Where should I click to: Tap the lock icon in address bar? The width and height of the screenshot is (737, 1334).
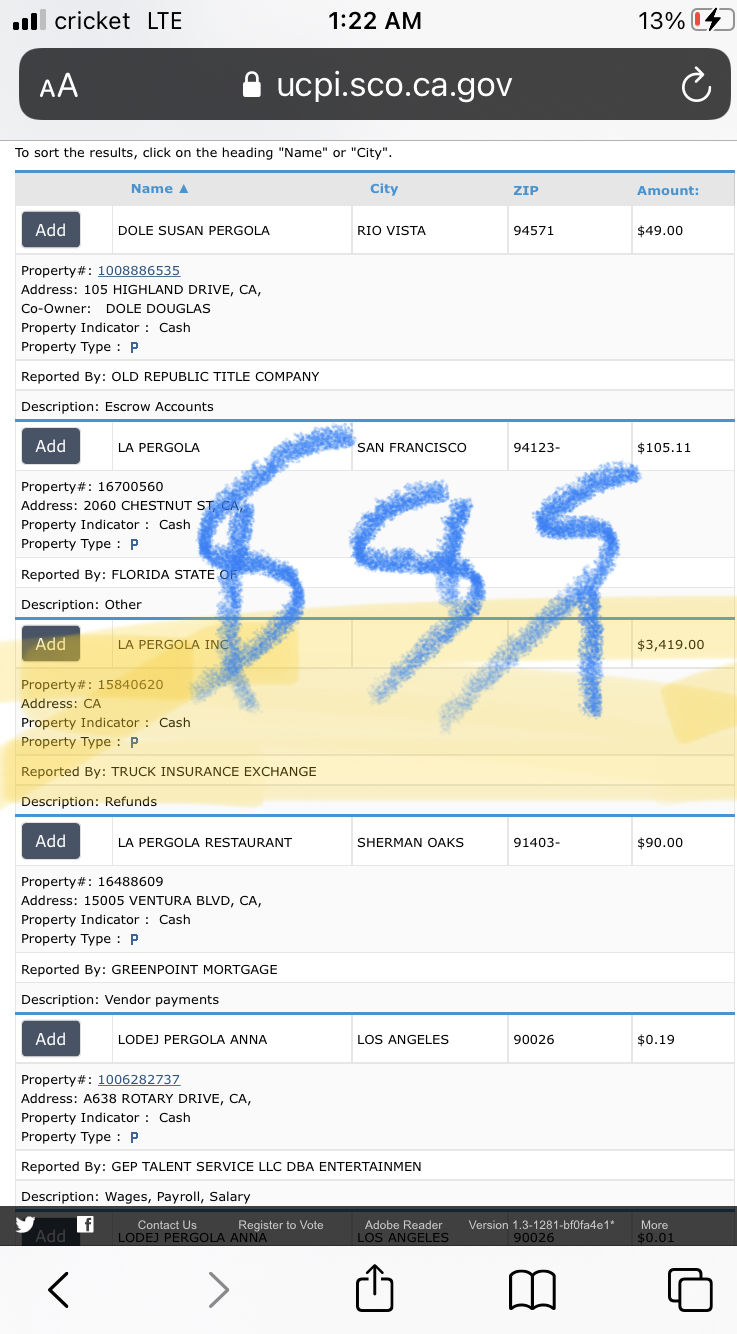[253, 84]
